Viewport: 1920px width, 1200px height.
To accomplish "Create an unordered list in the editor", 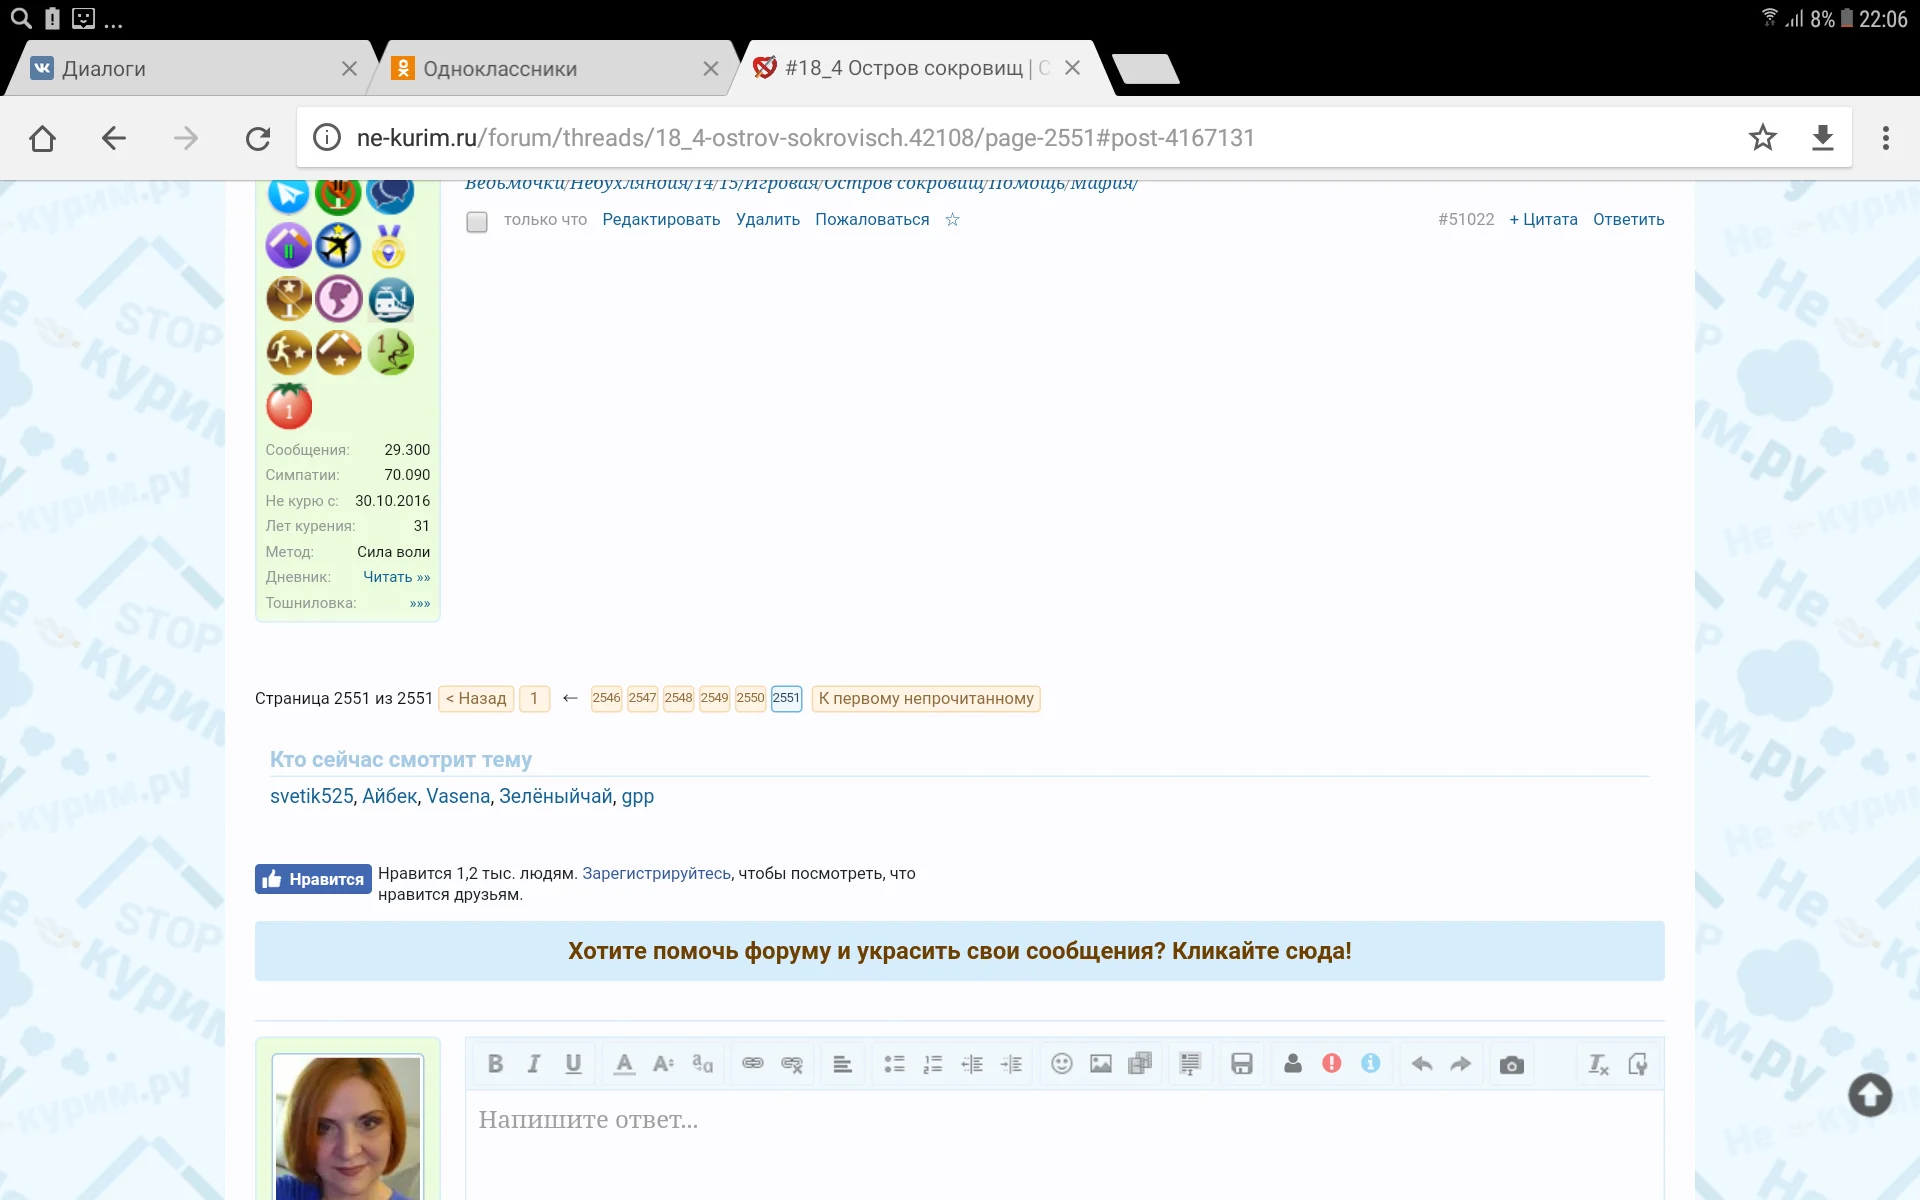I will click(893, 1064).
